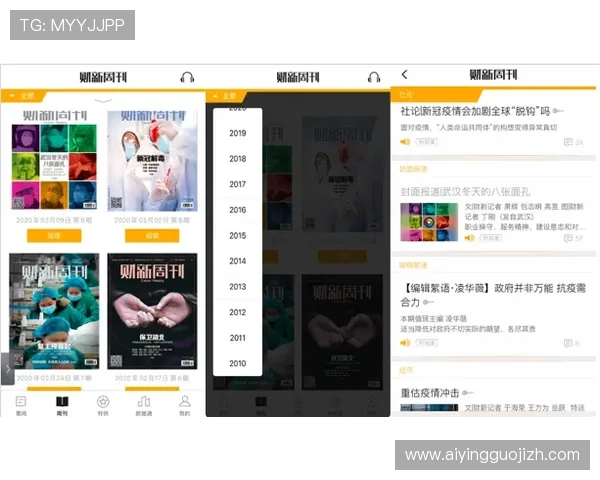Tap headphone icon in first screen header
600x480 pixels.
point(186,77)
